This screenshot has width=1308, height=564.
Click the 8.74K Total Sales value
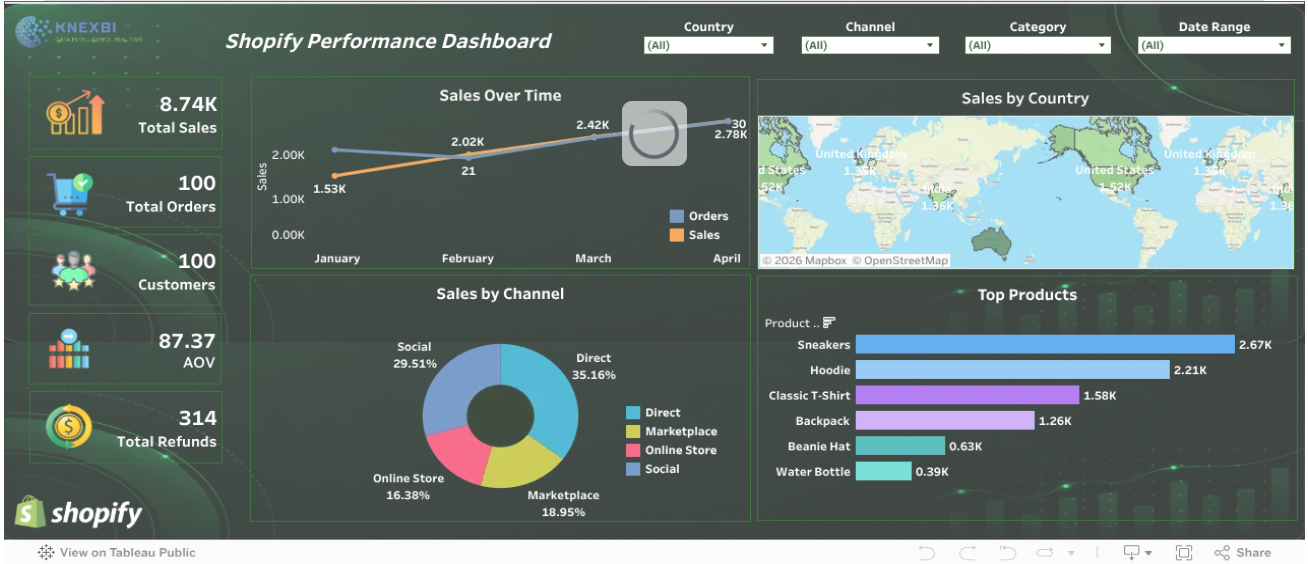[x=188, y=104]
